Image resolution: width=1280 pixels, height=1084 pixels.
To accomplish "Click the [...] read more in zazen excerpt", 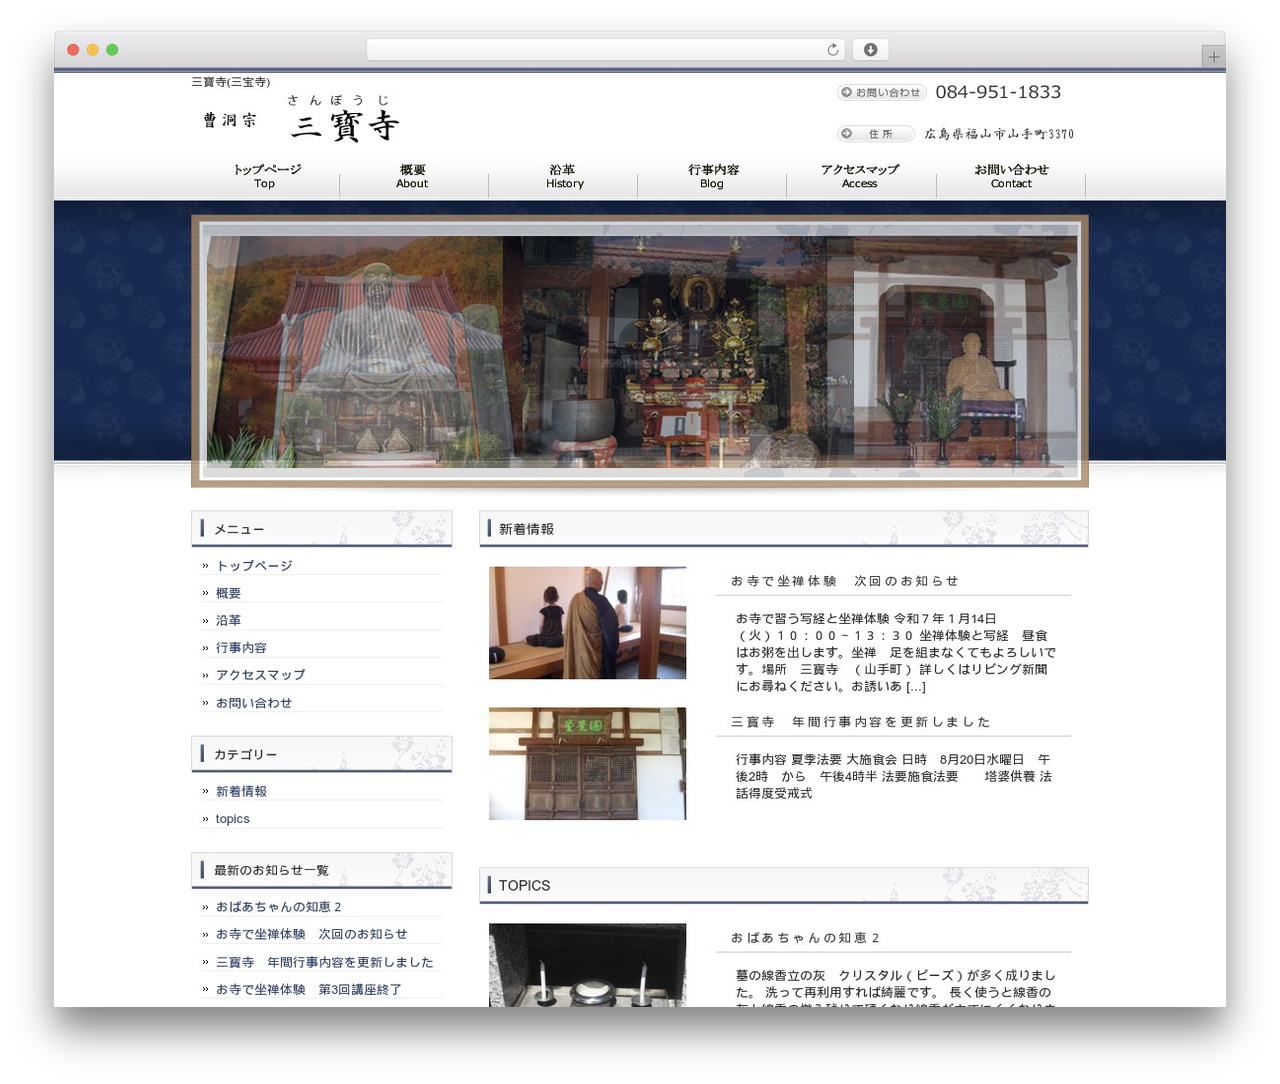I will pyautogui.click(x=915, y=687).
